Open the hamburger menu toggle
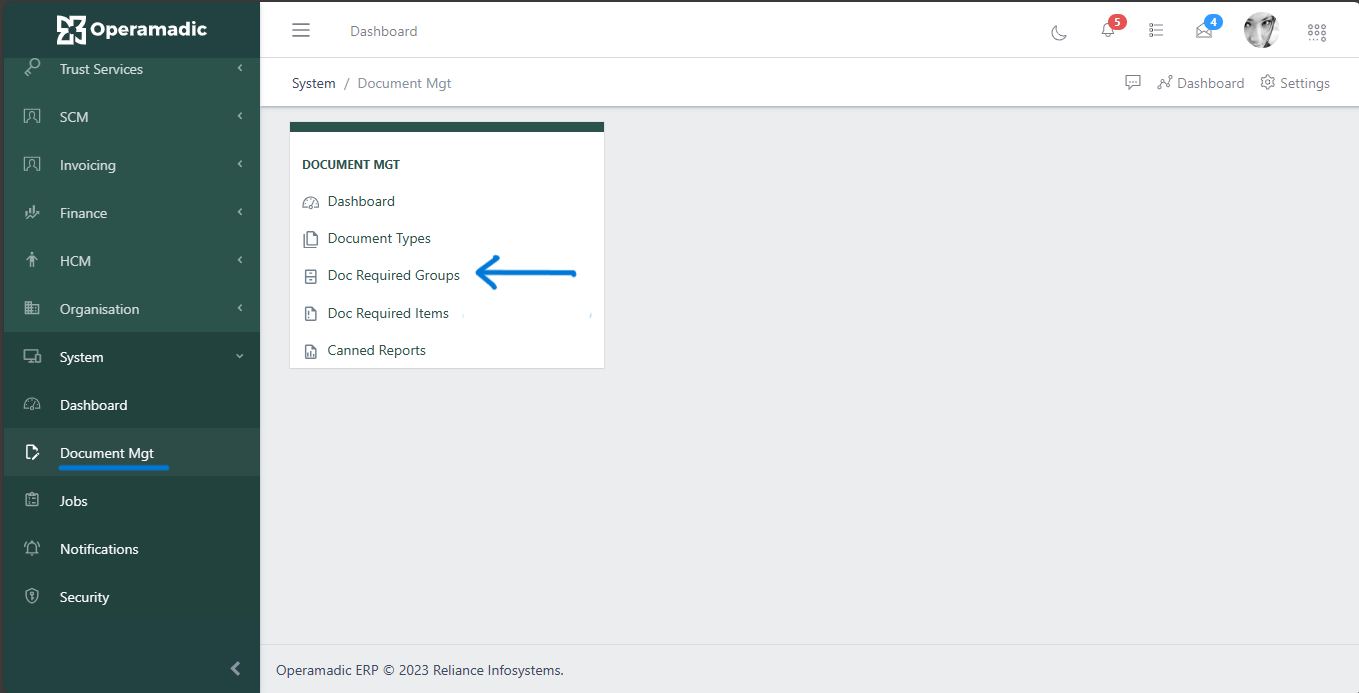 [301, 30]
